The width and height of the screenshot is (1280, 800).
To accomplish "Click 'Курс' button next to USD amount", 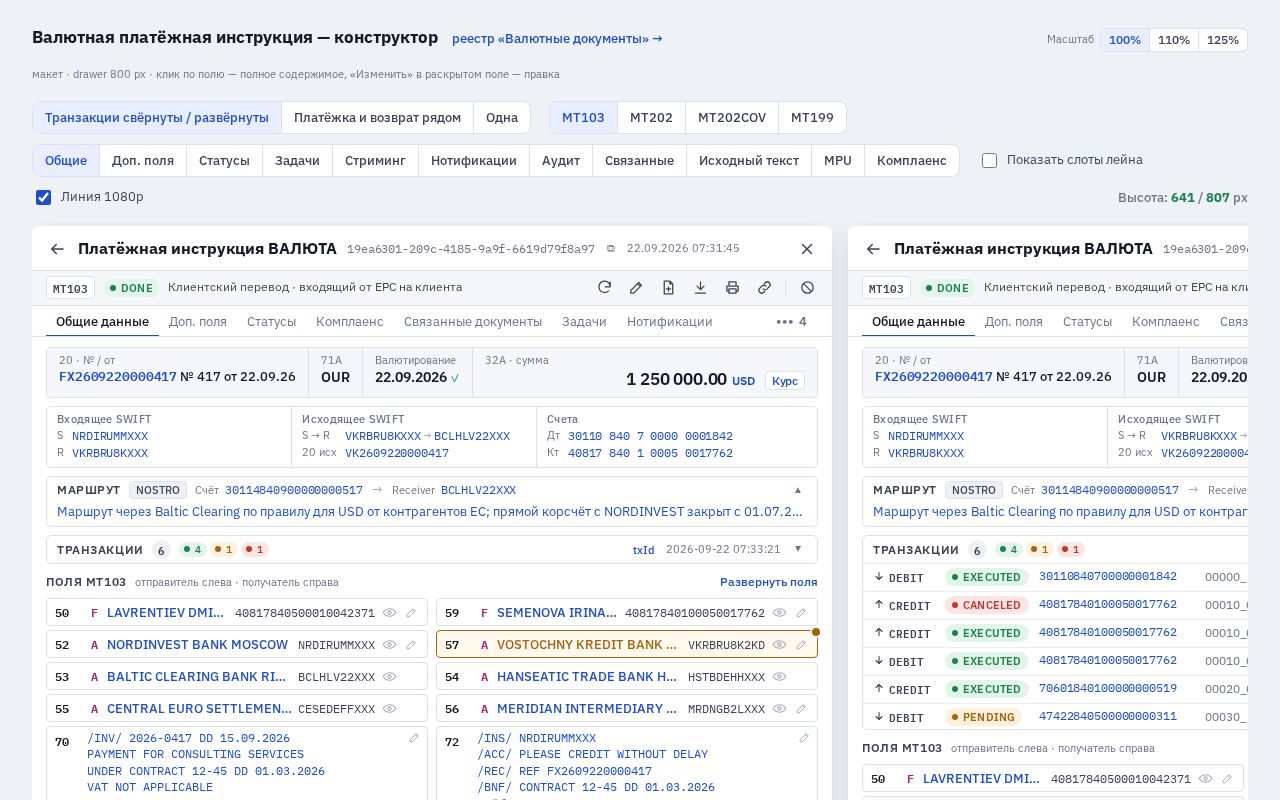I will (785, 381).
